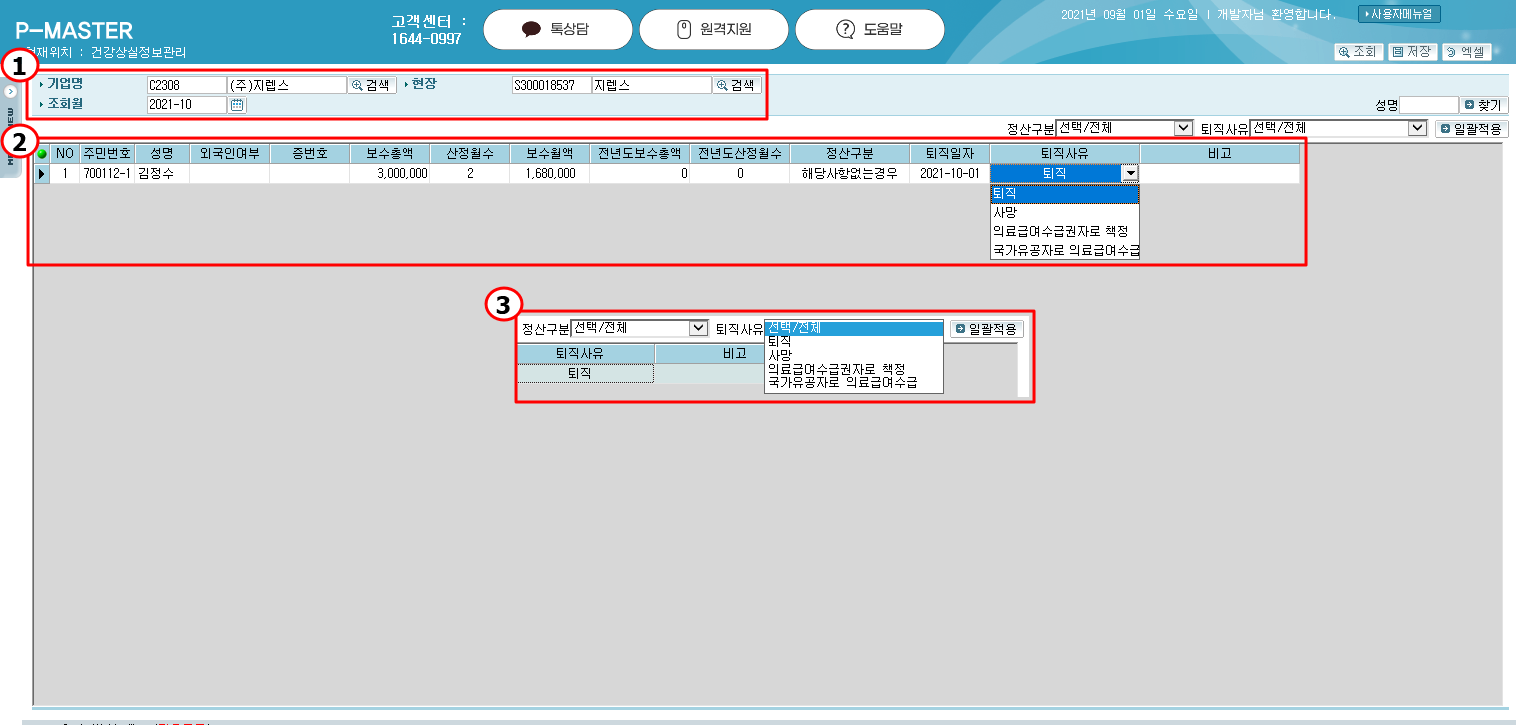Image resolution: width=1516 pixels, height=725 pixels.
Task: Click 검색 button next to 현장
Action: 737,86
